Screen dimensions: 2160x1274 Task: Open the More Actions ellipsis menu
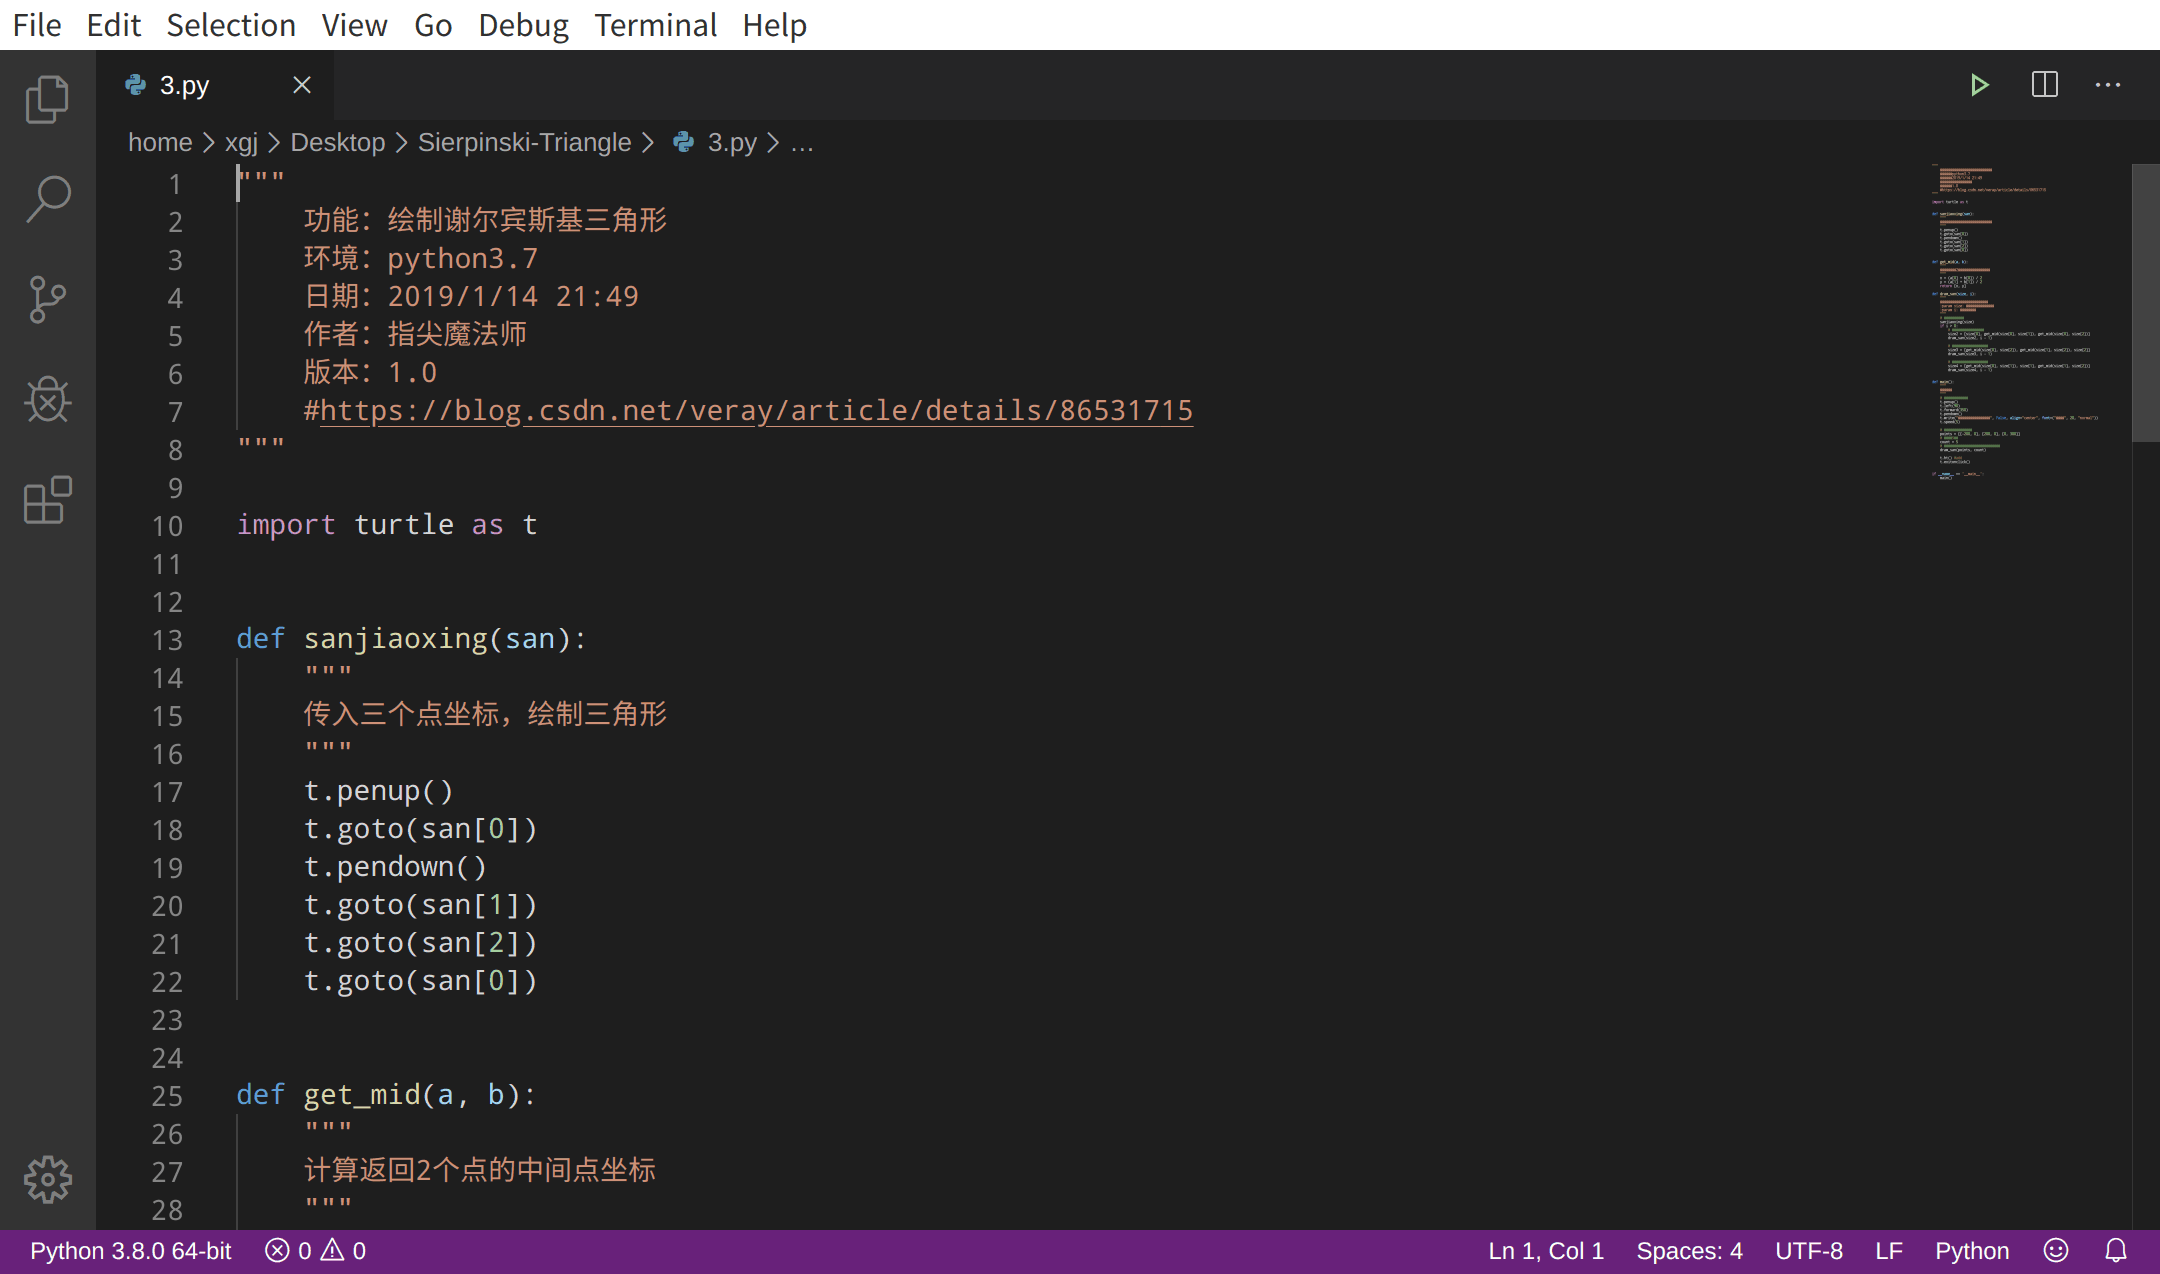pos(2108,85)
